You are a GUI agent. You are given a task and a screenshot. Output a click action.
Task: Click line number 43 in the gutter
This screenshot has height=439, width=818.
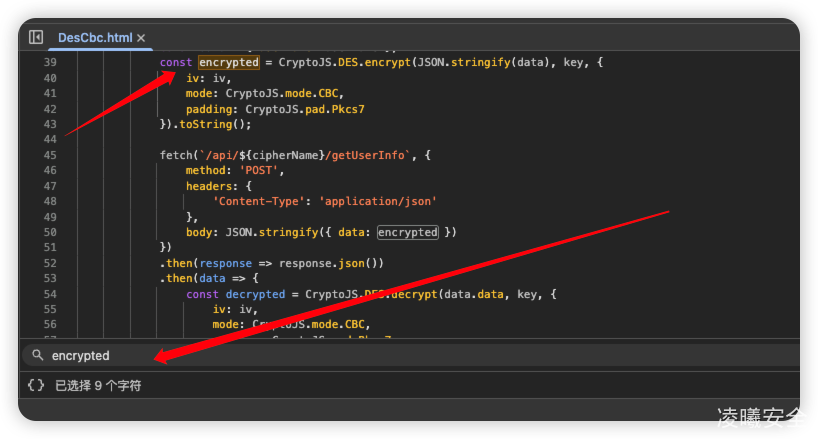pos(50,124)
